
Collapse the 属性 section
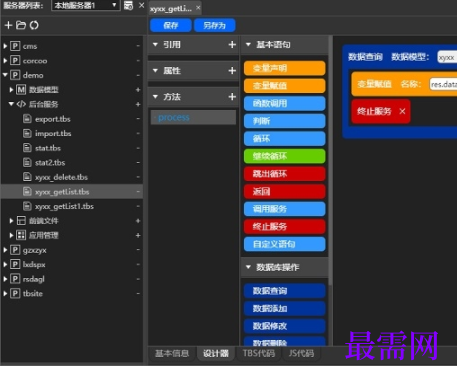coord(155,70)
